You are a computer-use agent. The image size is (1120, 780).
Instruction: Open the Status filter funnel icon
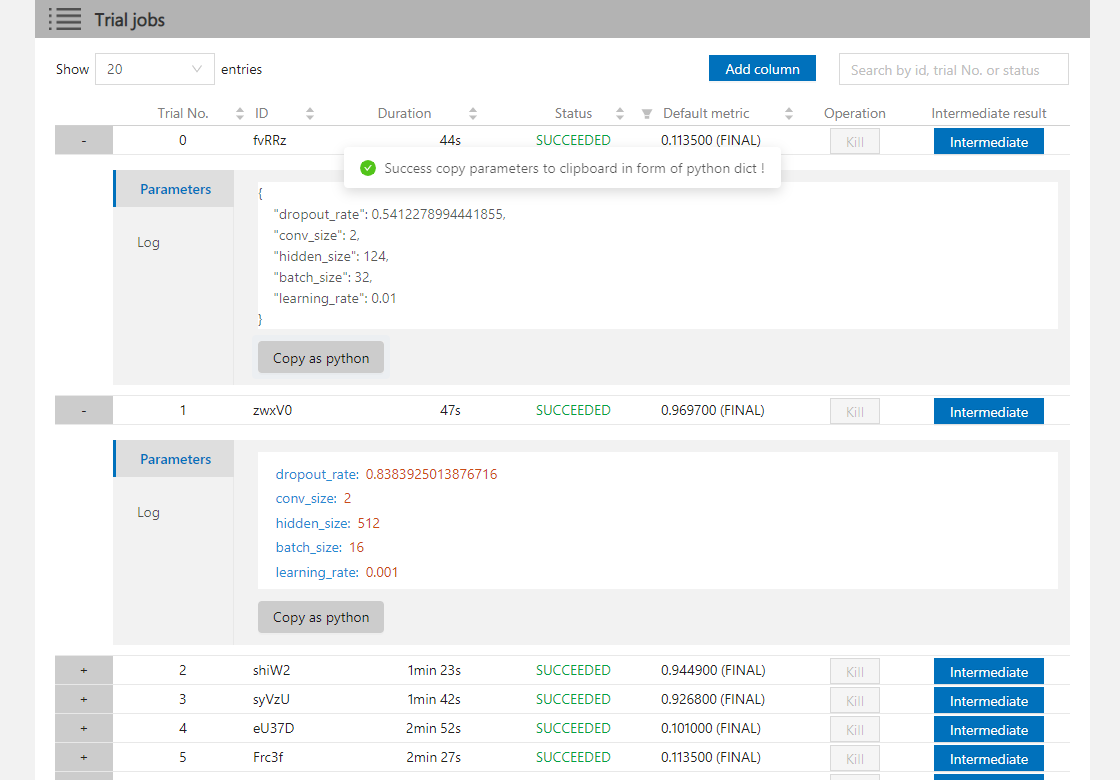(647, 114)
